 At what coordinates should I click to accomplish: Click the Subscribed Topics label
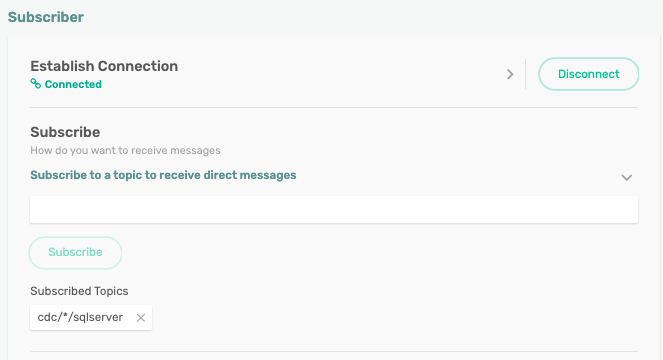pos(79,291)
